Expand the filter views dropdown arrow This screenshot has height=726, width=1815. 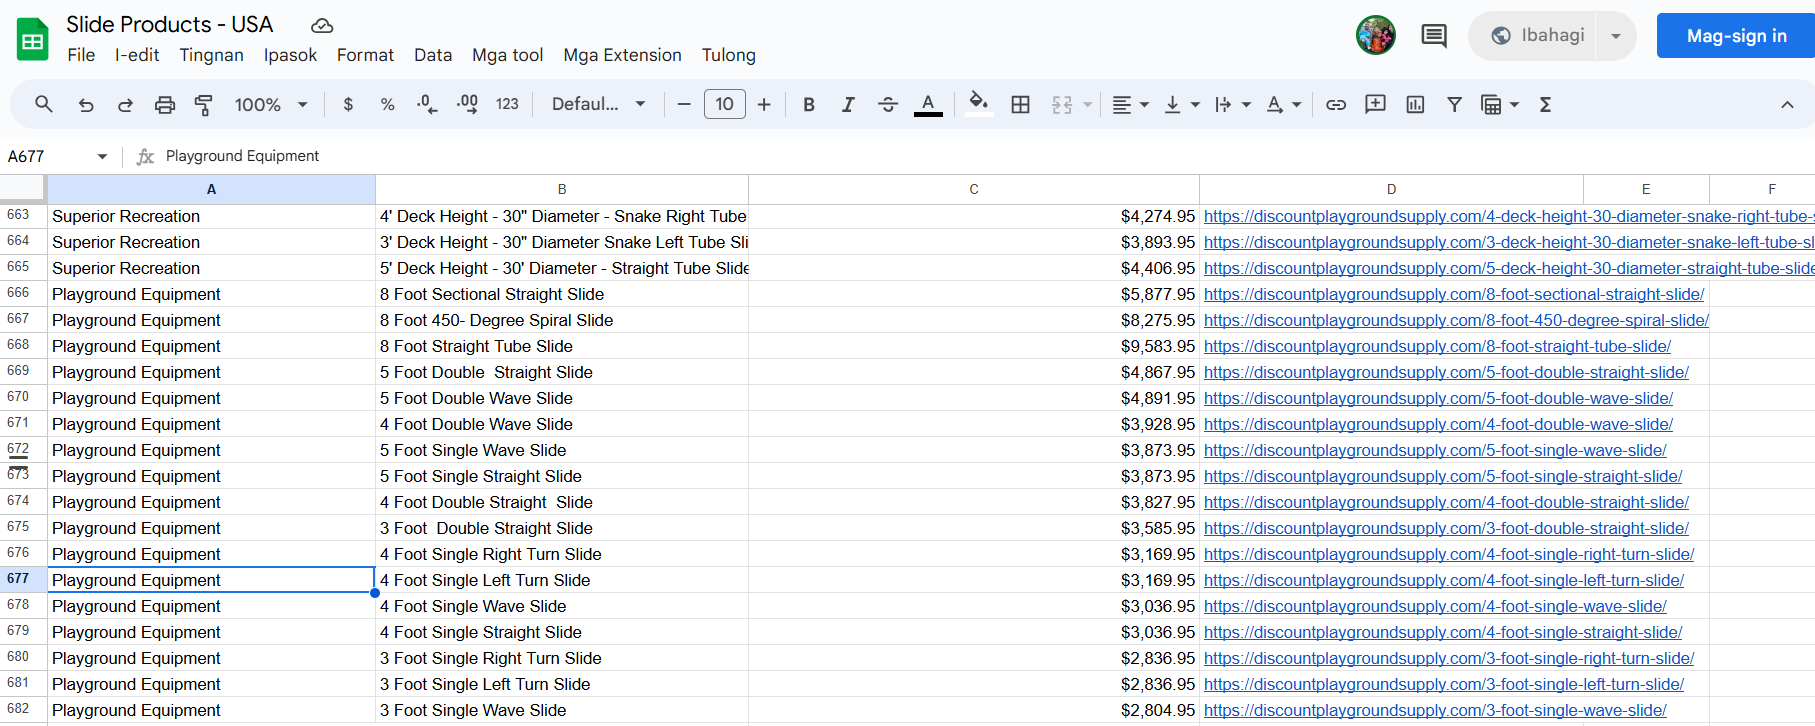(1515, 104)
